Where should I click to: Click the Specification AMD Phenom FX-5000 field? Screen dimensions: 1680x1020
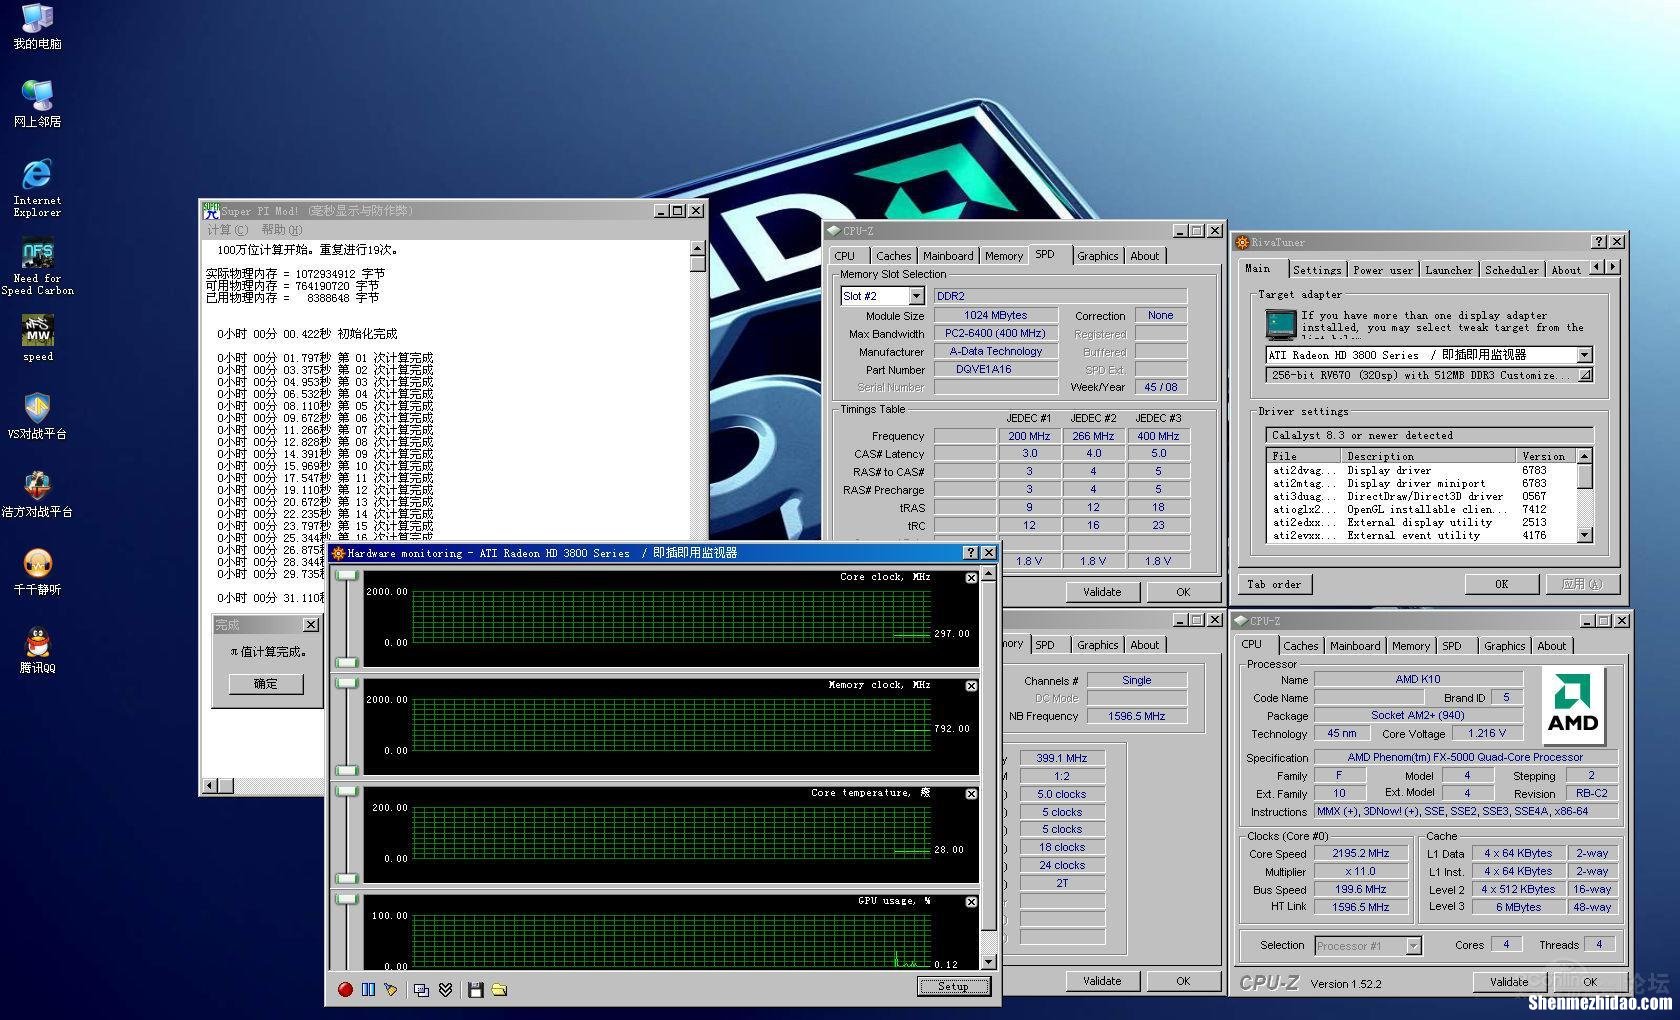click(x=1465, y=757)
